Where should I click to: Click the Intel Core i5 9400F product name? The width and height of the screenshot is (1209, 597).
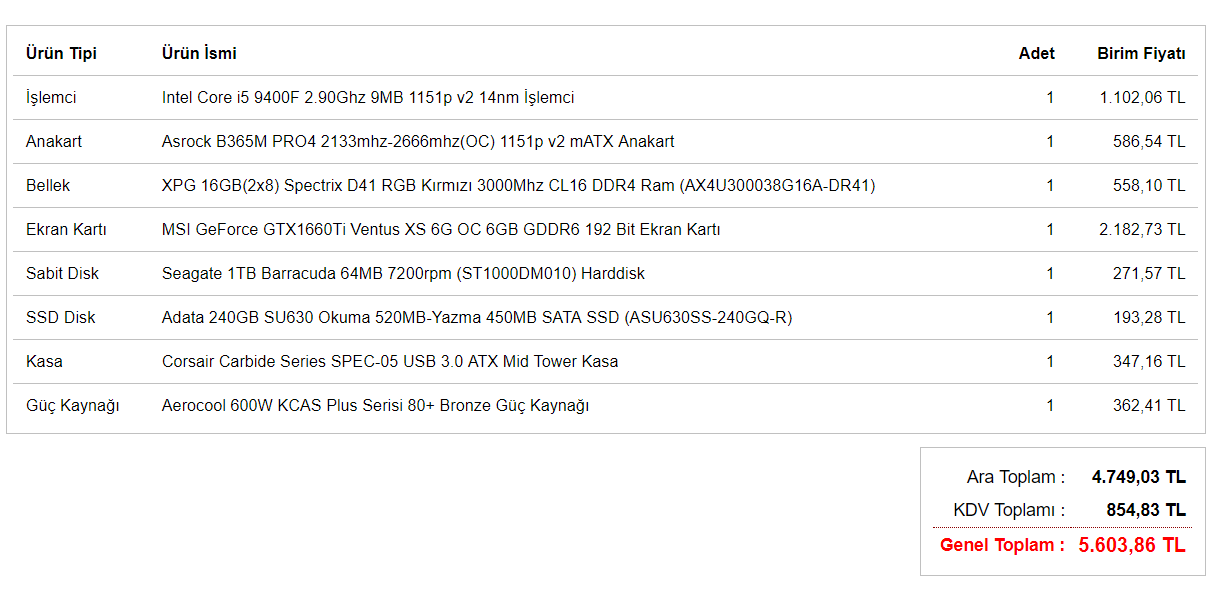[368, 98]
